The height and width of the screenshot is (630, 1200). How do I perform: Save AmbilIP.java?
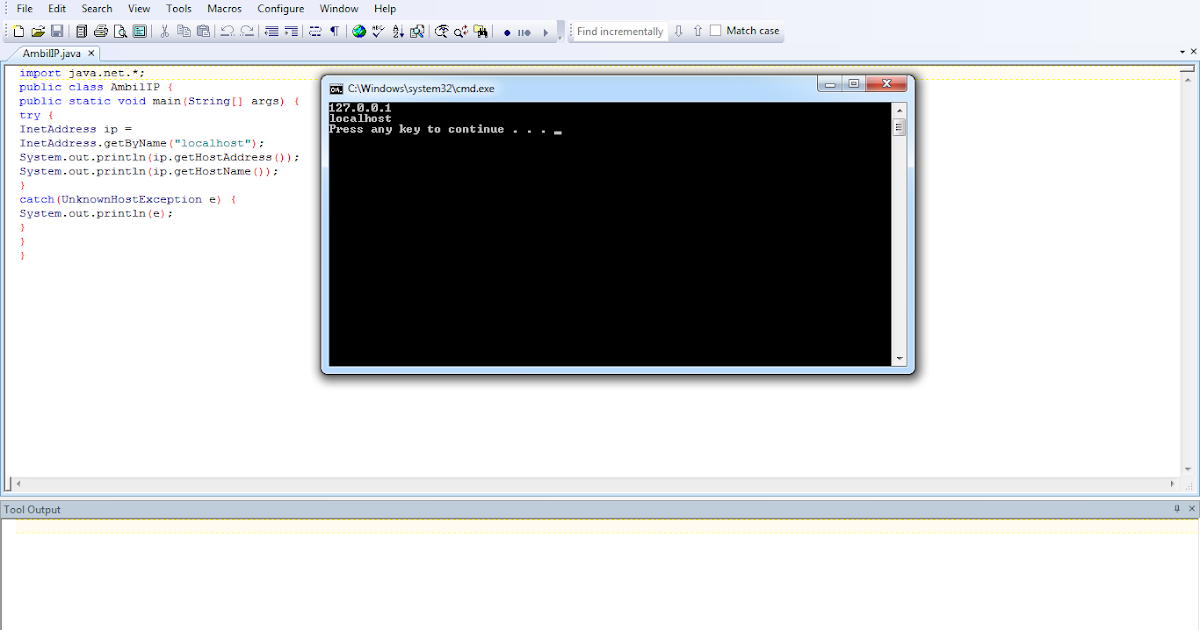click(57, 31)
